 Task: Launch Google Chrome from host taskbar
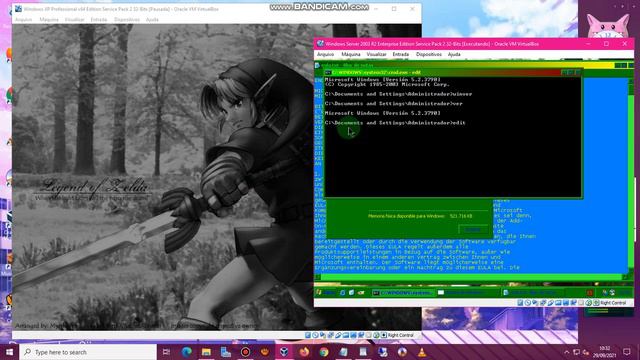tap(324, 352)
